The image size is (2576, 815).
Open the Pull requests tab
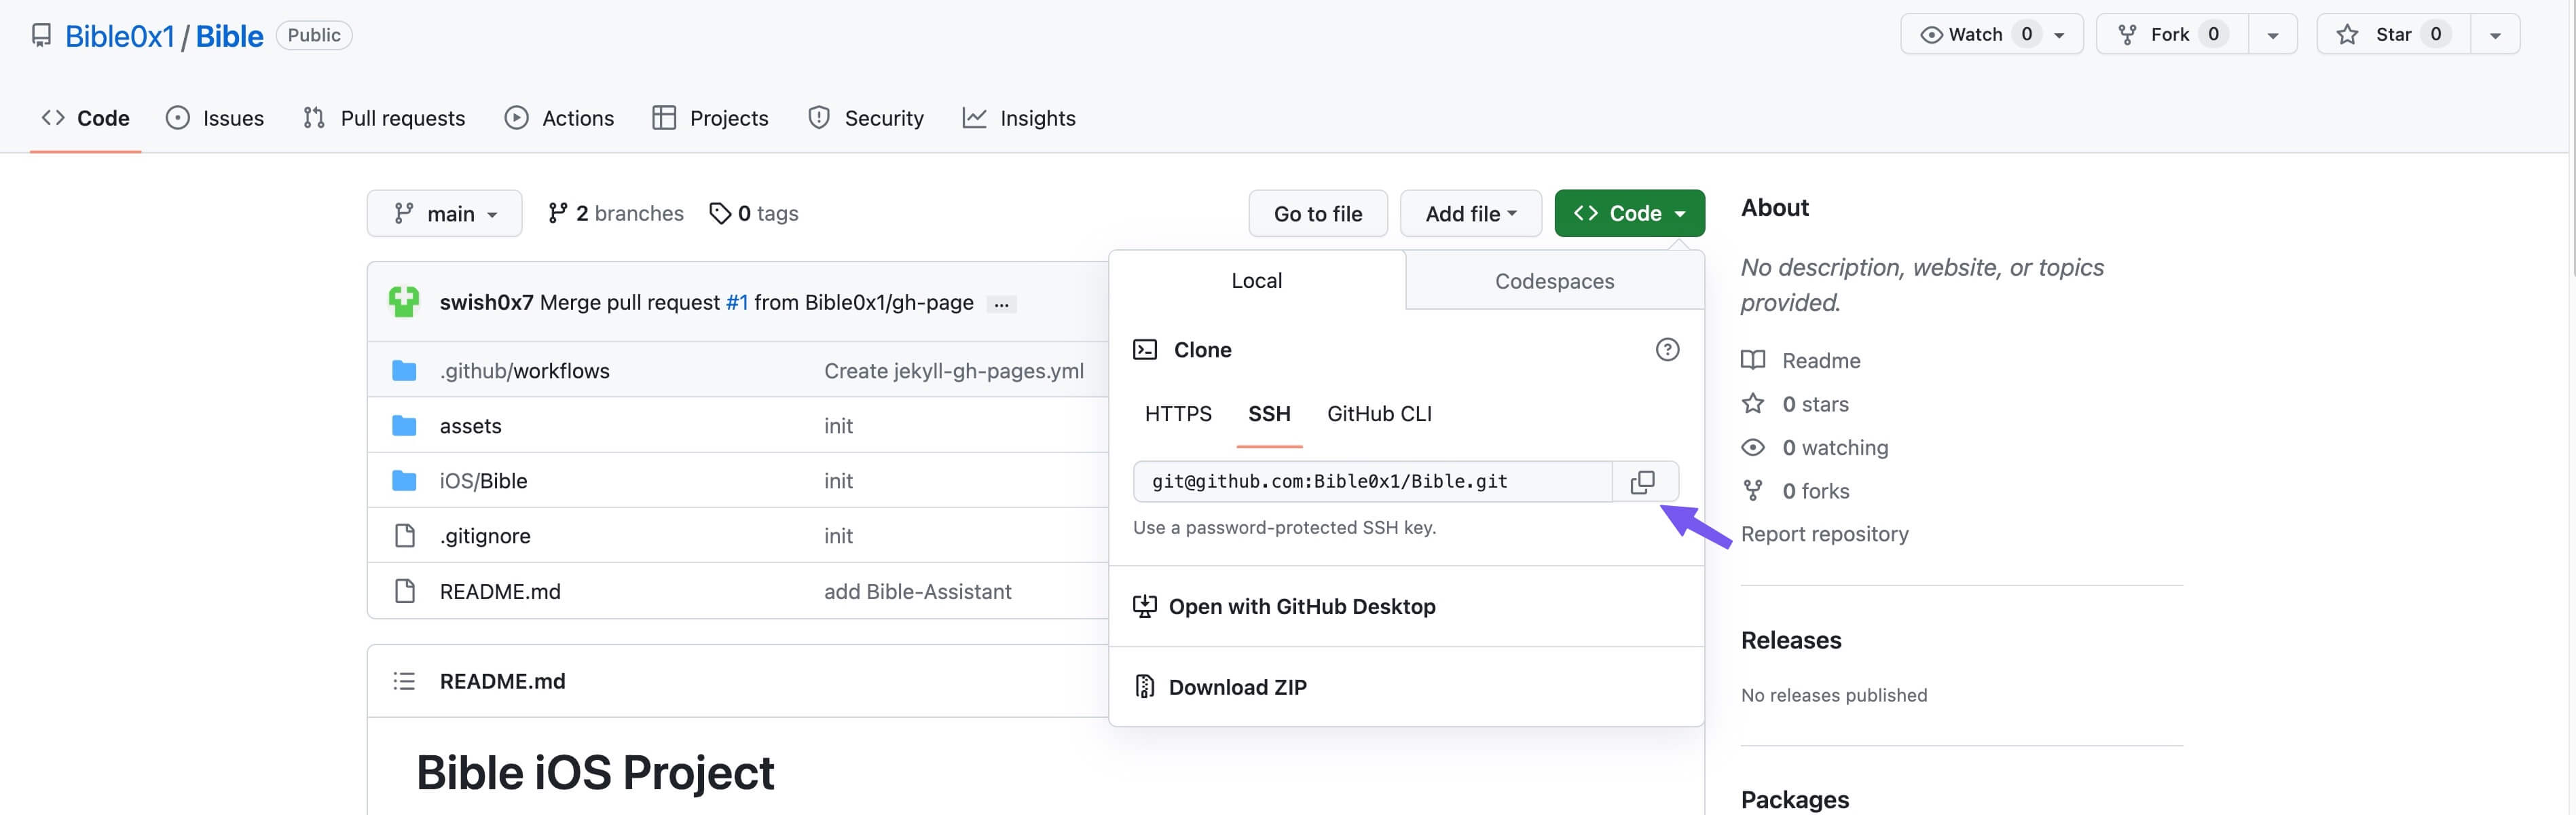[x=385, y=118]
